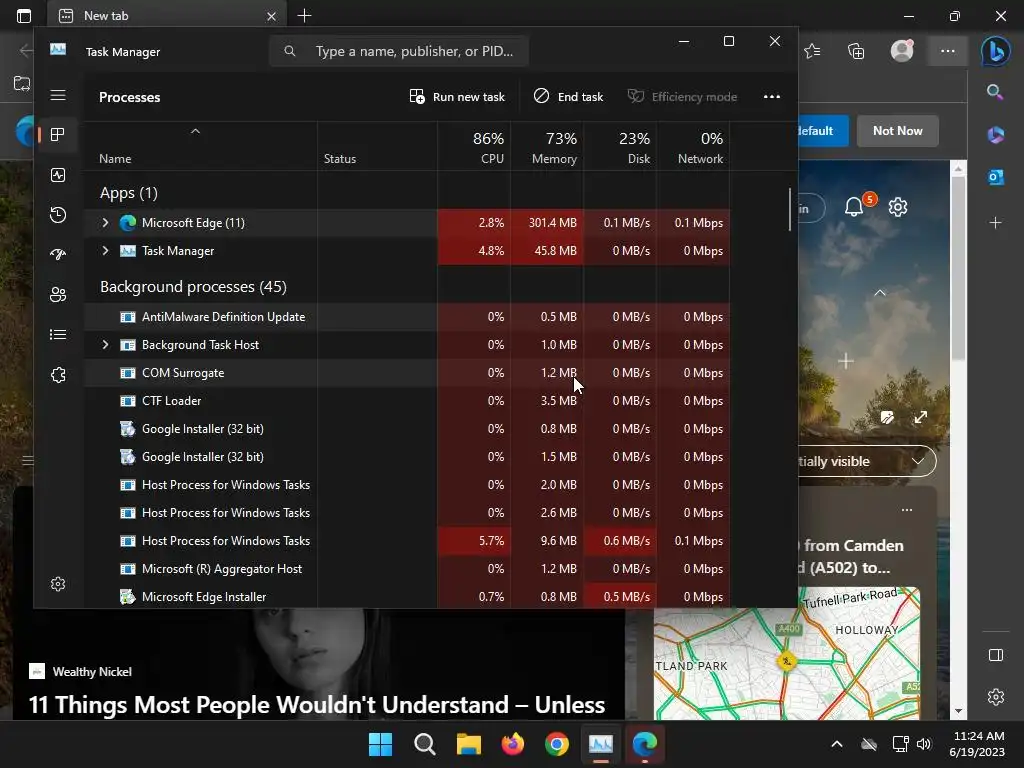Select Host Process row using 5.7% CPU
1024x768 pixels.
407,541
